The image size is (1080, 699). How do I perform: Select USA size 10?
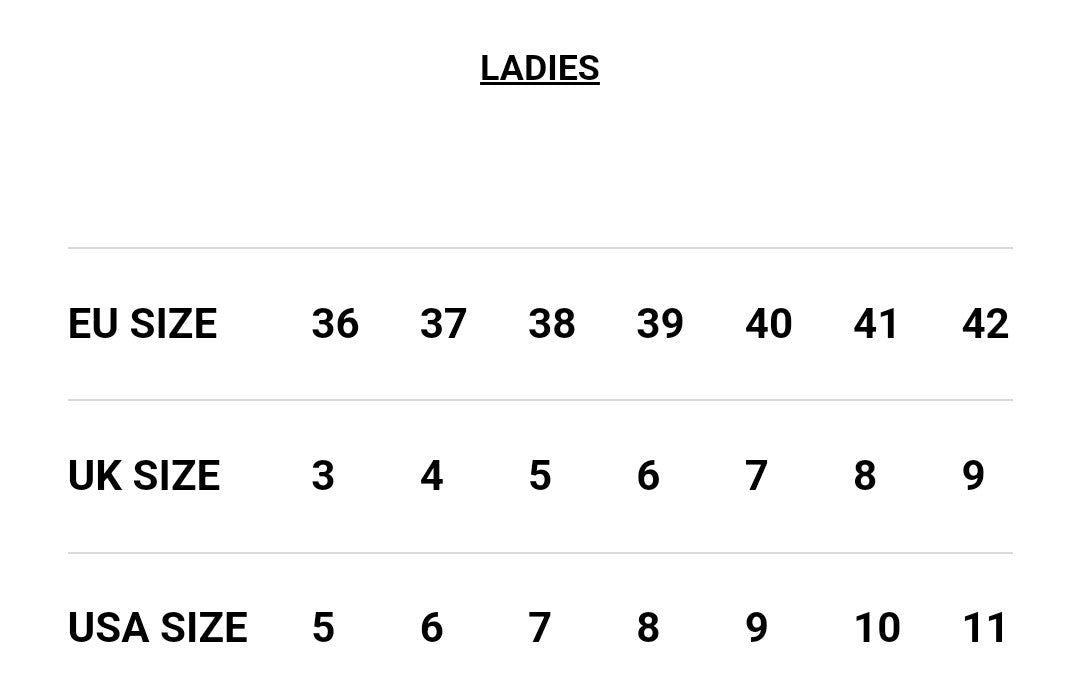coord(876,628)
